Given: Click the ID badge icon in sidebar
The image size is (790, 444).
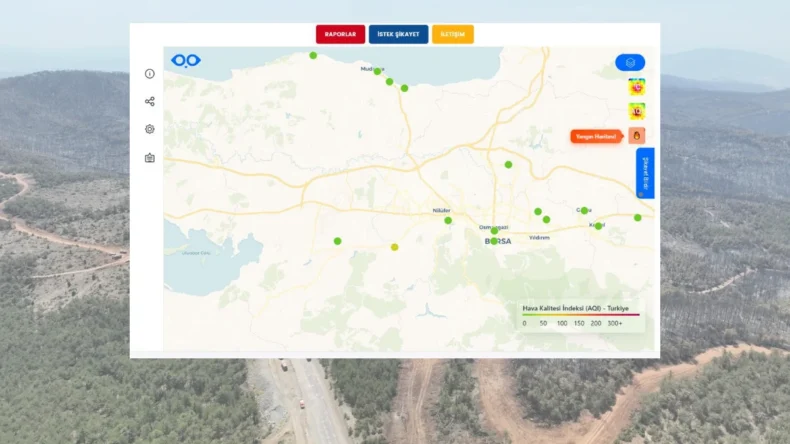Looking at the screenshot, I should (150, 158).
